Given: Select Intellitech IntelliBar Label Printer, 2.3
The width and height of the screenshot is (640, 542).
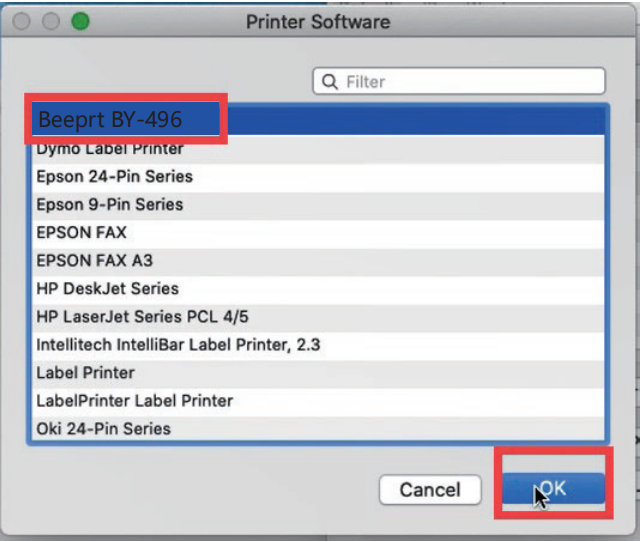Looking at the screenshot, I should click(x=318, y=345).
